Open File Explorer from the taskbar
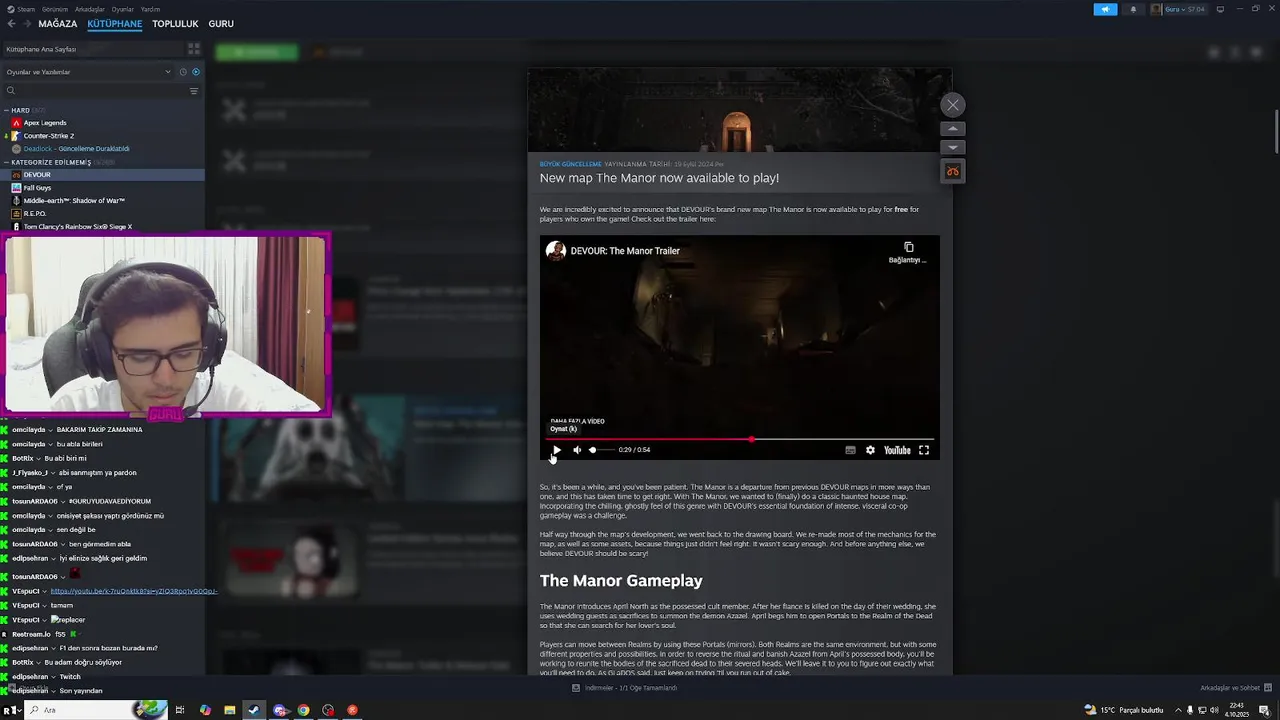This screenshot has width=1280, height=720. (229, 710)
